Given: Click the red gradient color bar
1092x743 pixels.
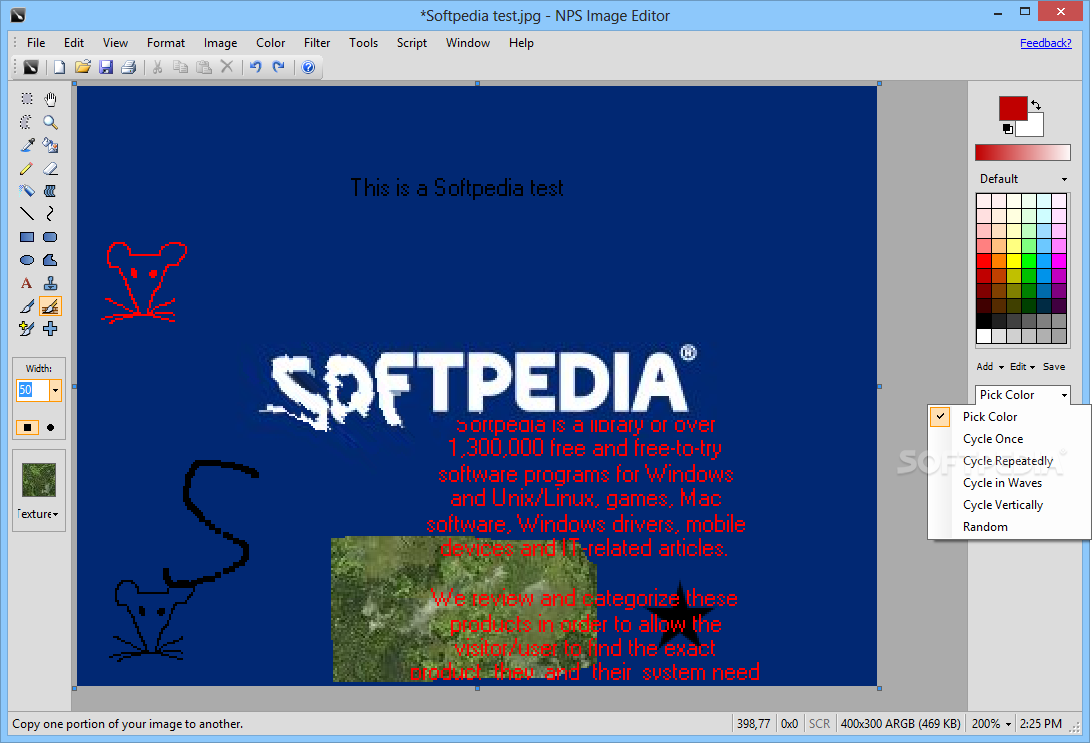Looking at the screenshot, I should coord(1022,152).
